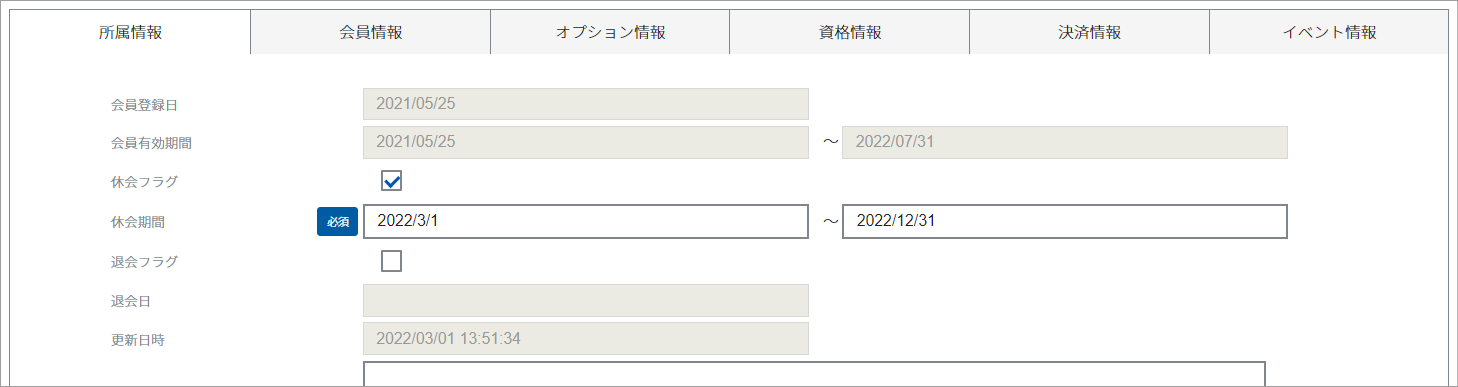Click the 会員有効期間 end date 2022/07/31
Screen dimensions: 1458x387
(x=1065, y=142)
